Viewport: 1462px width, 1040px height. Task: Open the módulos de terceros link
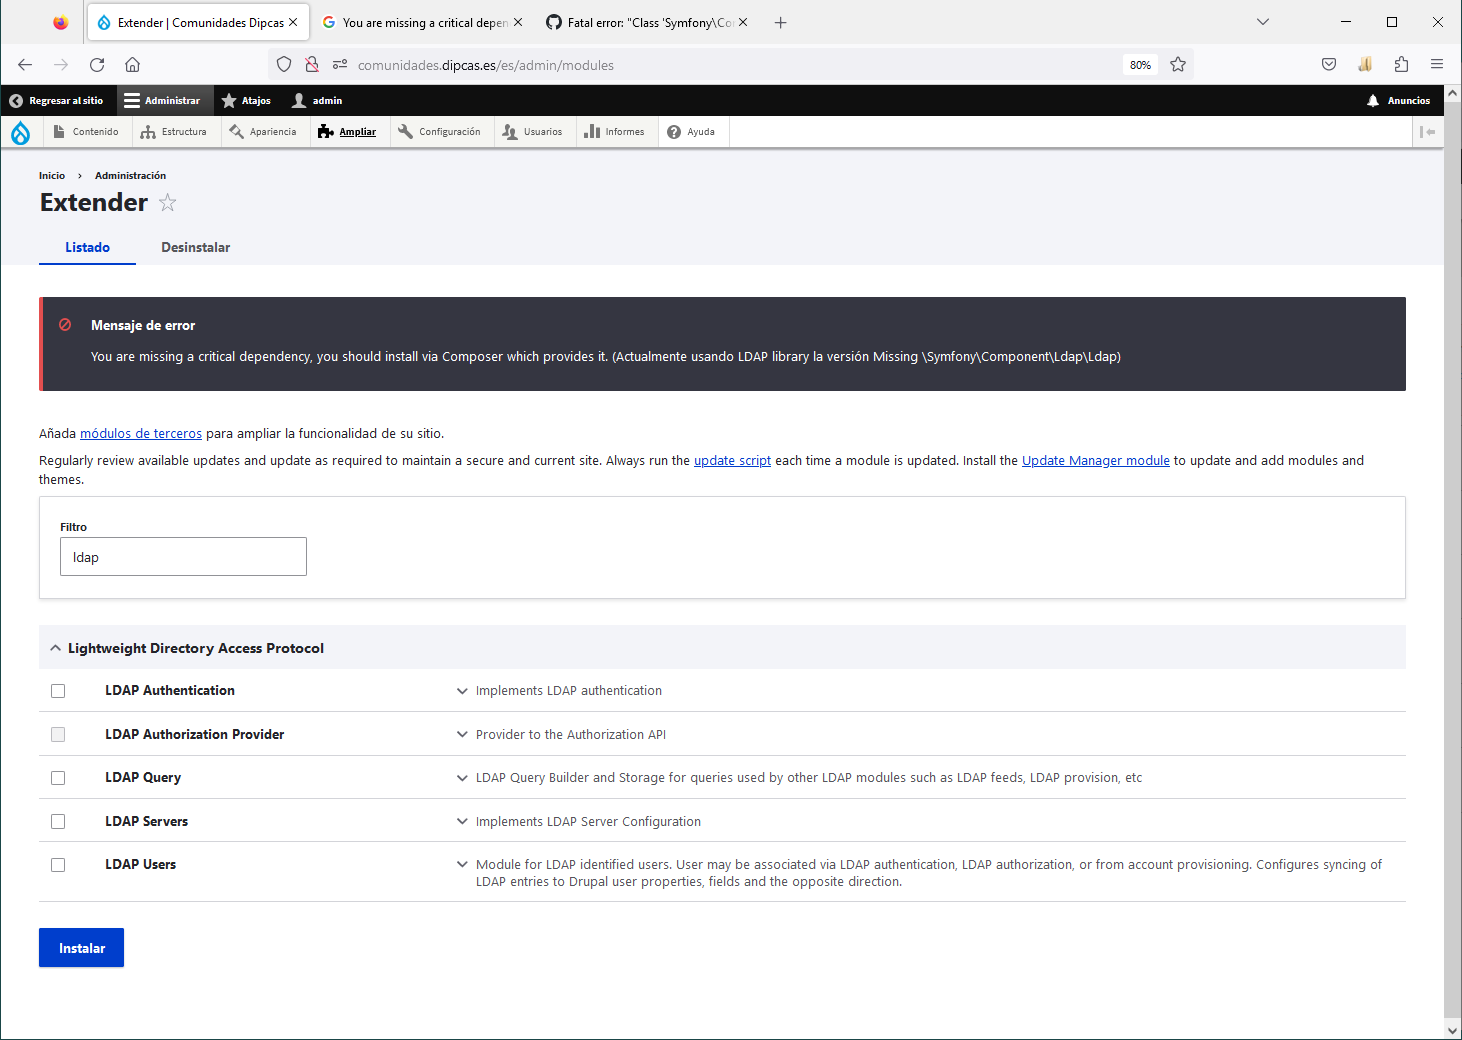click(x=141, y=434)
